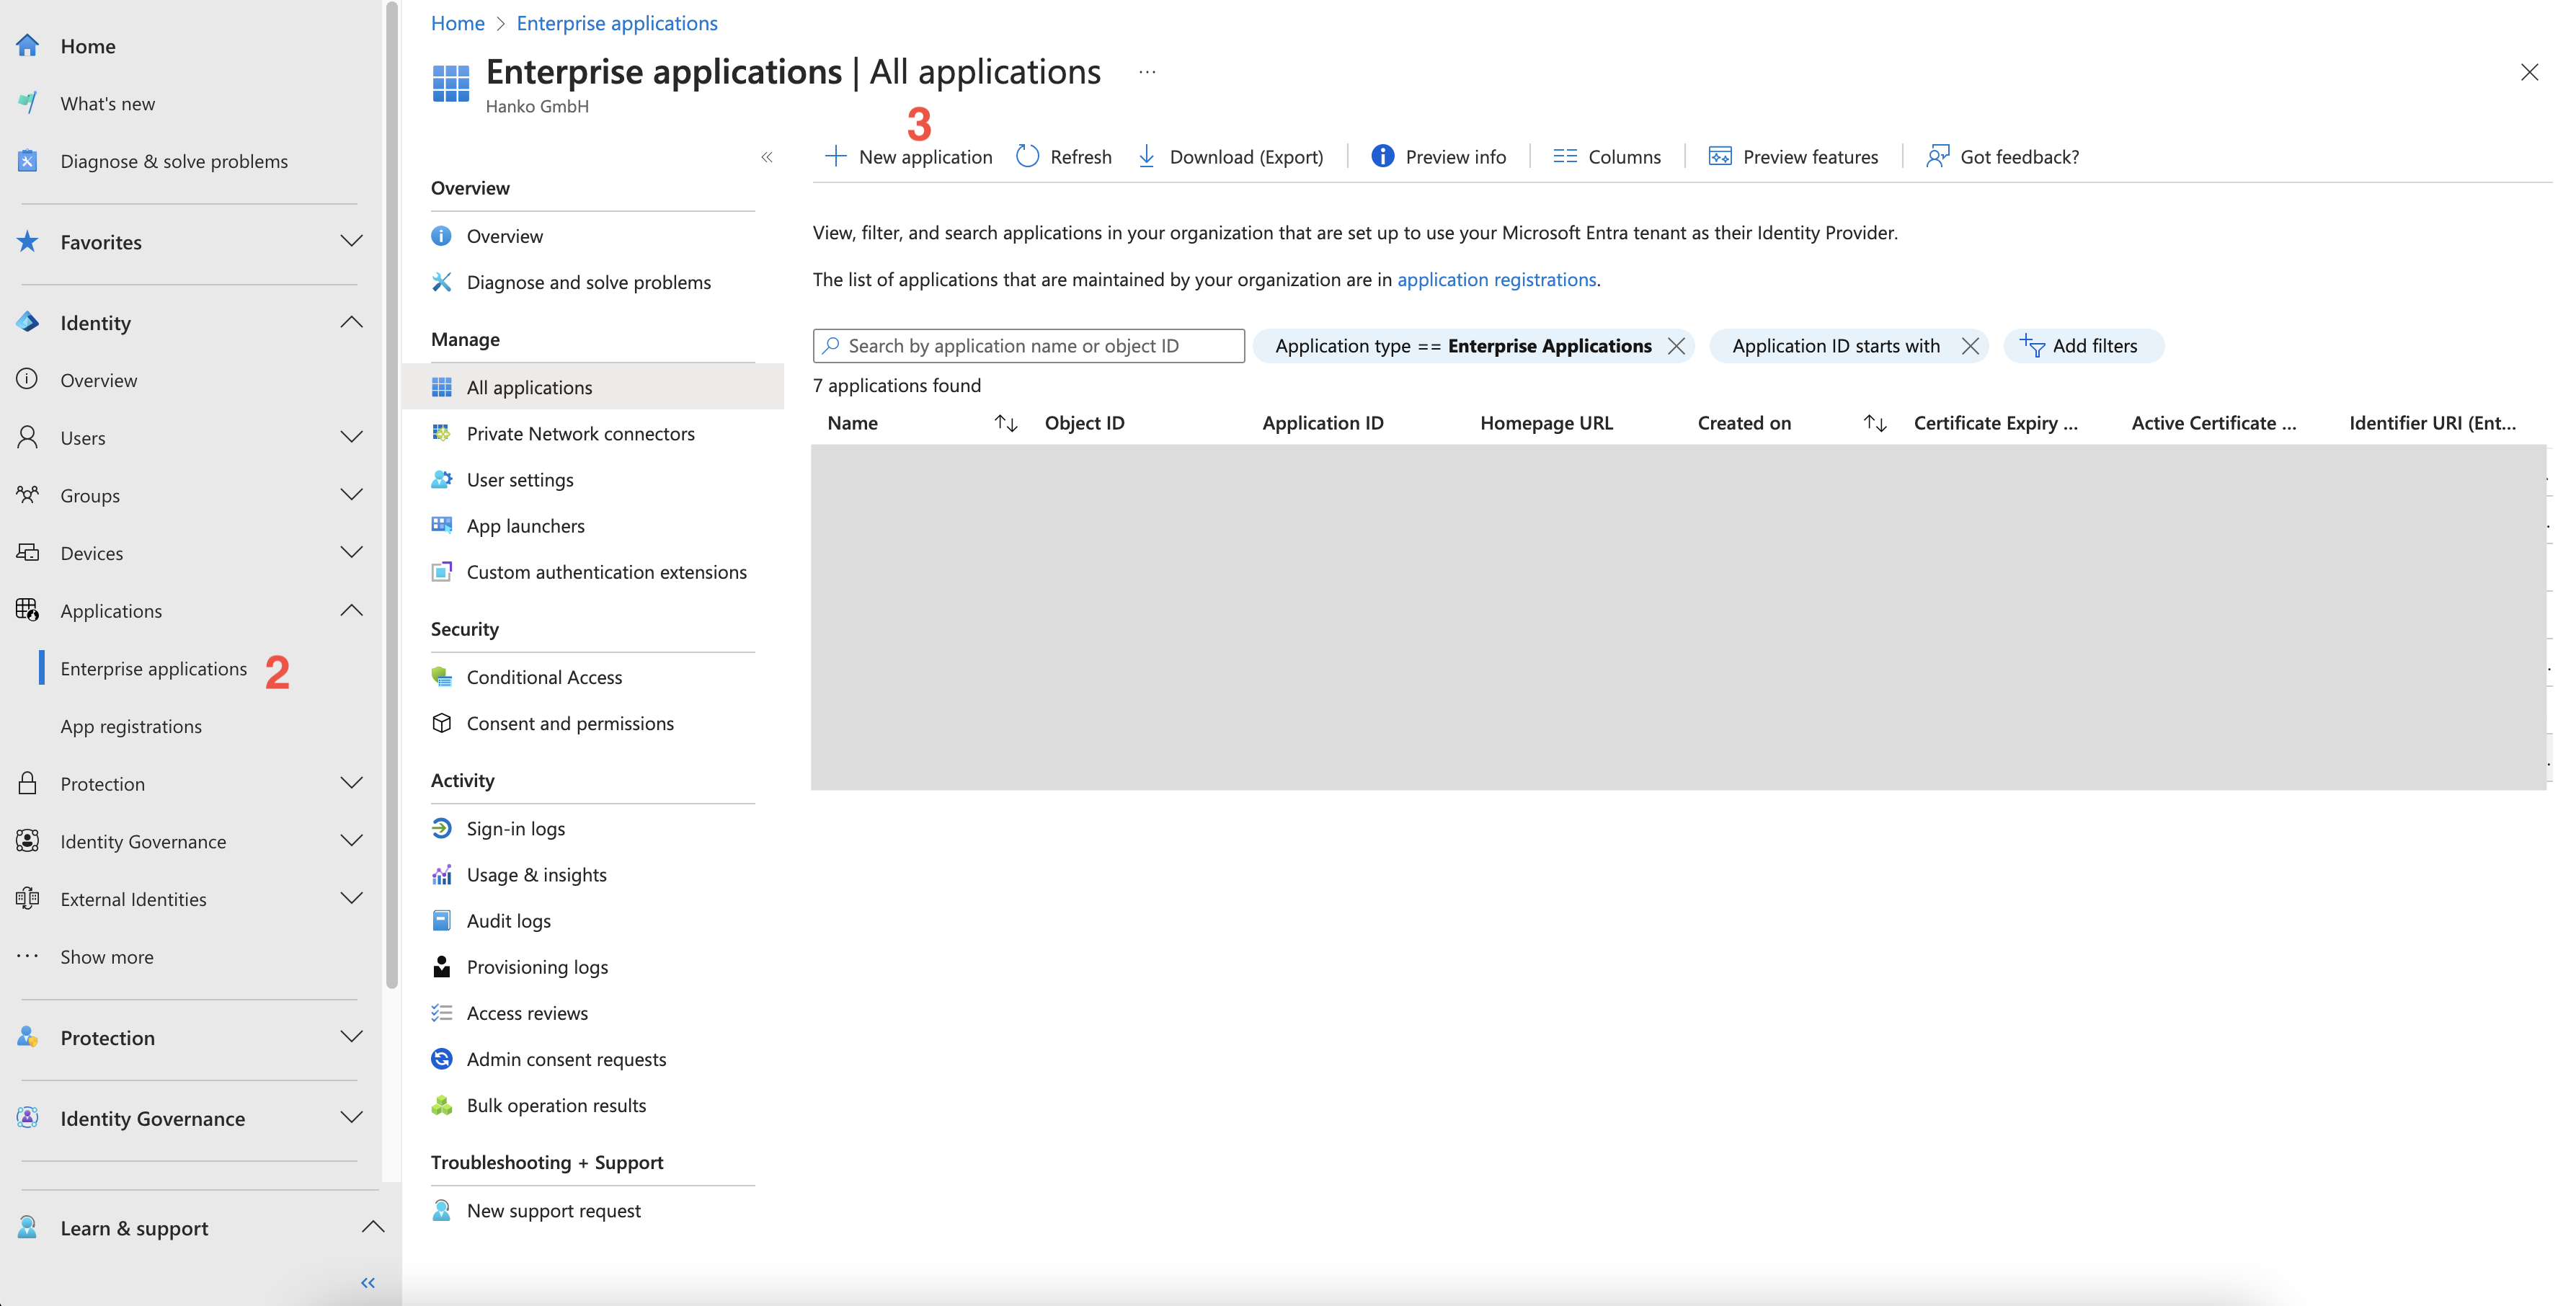
Task: Click the Home breadcrumb link
Action: click(457, 23)
